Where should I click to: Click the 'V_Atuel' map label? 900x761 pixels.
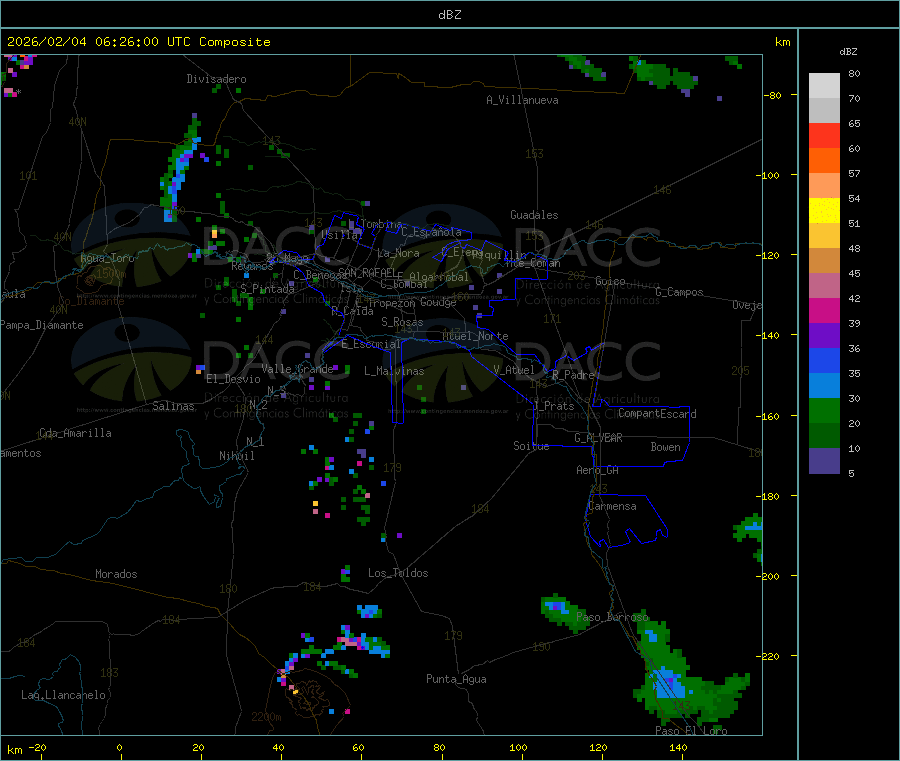point(514,370)
